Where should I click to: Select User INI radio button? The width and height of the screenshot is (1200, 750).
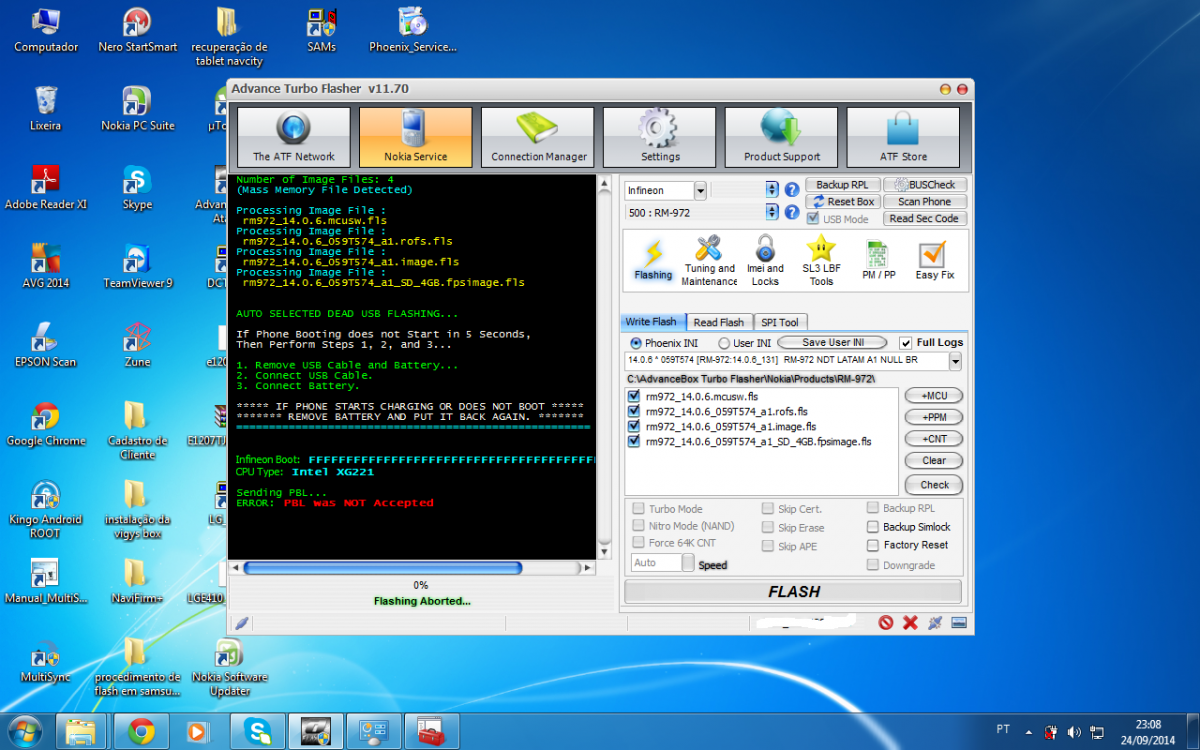click(x=724, y=343)
